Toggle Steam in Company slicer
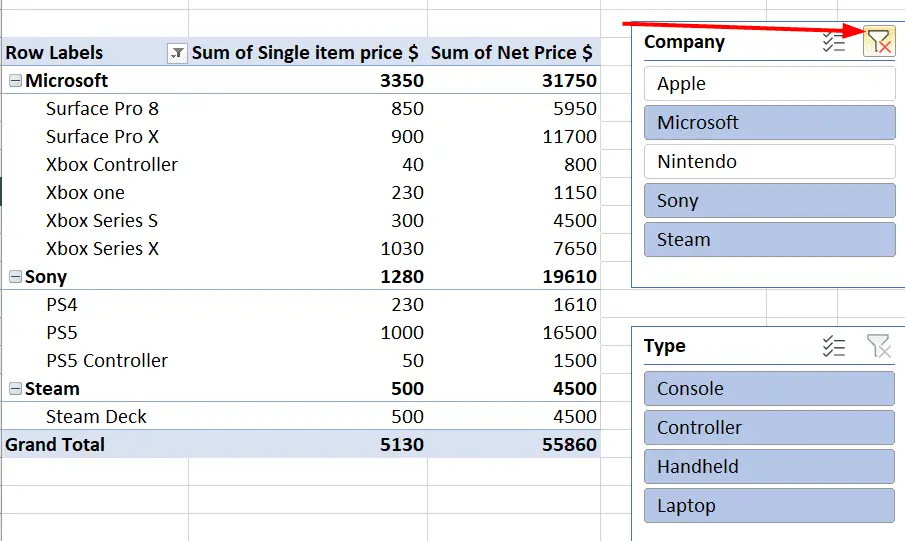 [x=769, y=240]
